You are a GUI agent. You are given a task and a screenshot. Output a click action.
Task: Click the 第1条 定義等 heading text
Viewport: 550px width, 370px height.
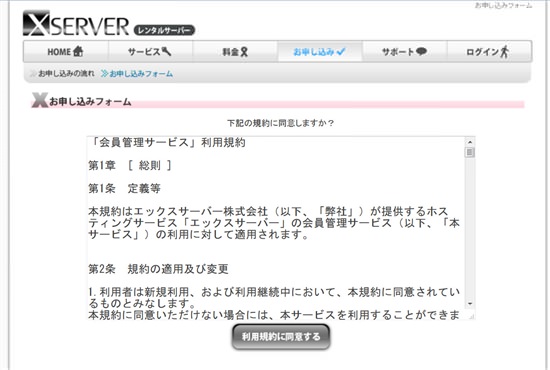(x=125, y=189)
